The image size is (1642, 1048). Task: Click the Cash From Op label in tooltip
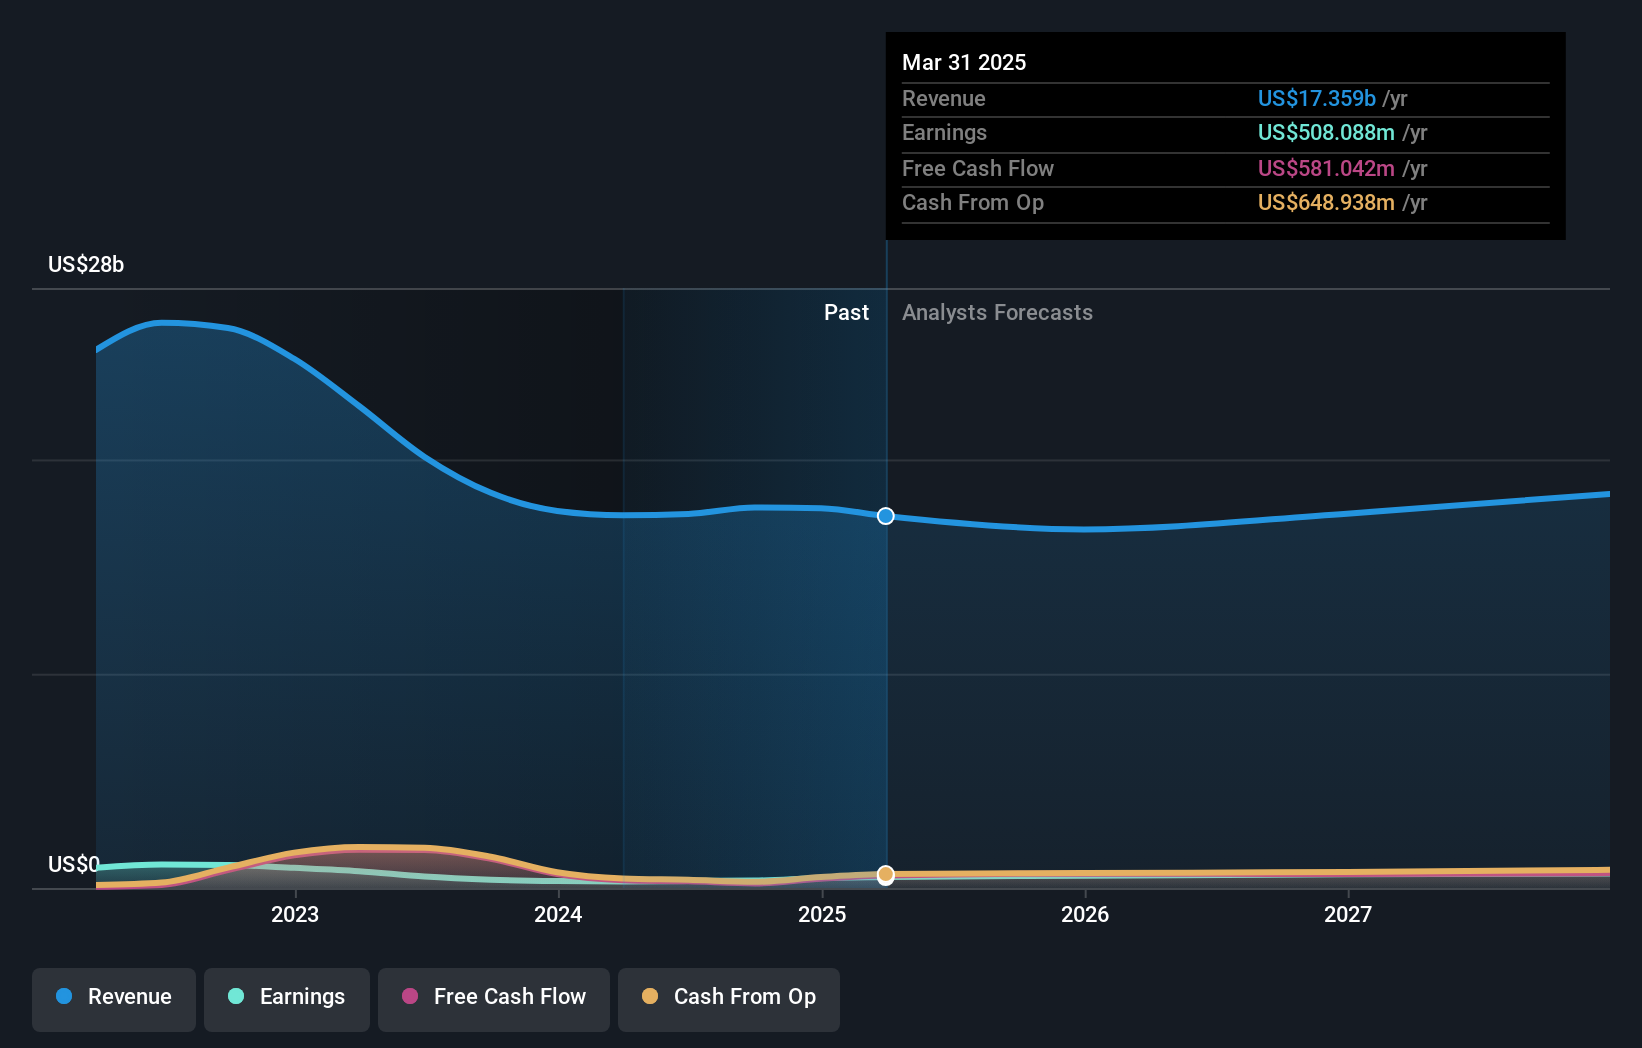pyautogui.click(x=973, y=202)
